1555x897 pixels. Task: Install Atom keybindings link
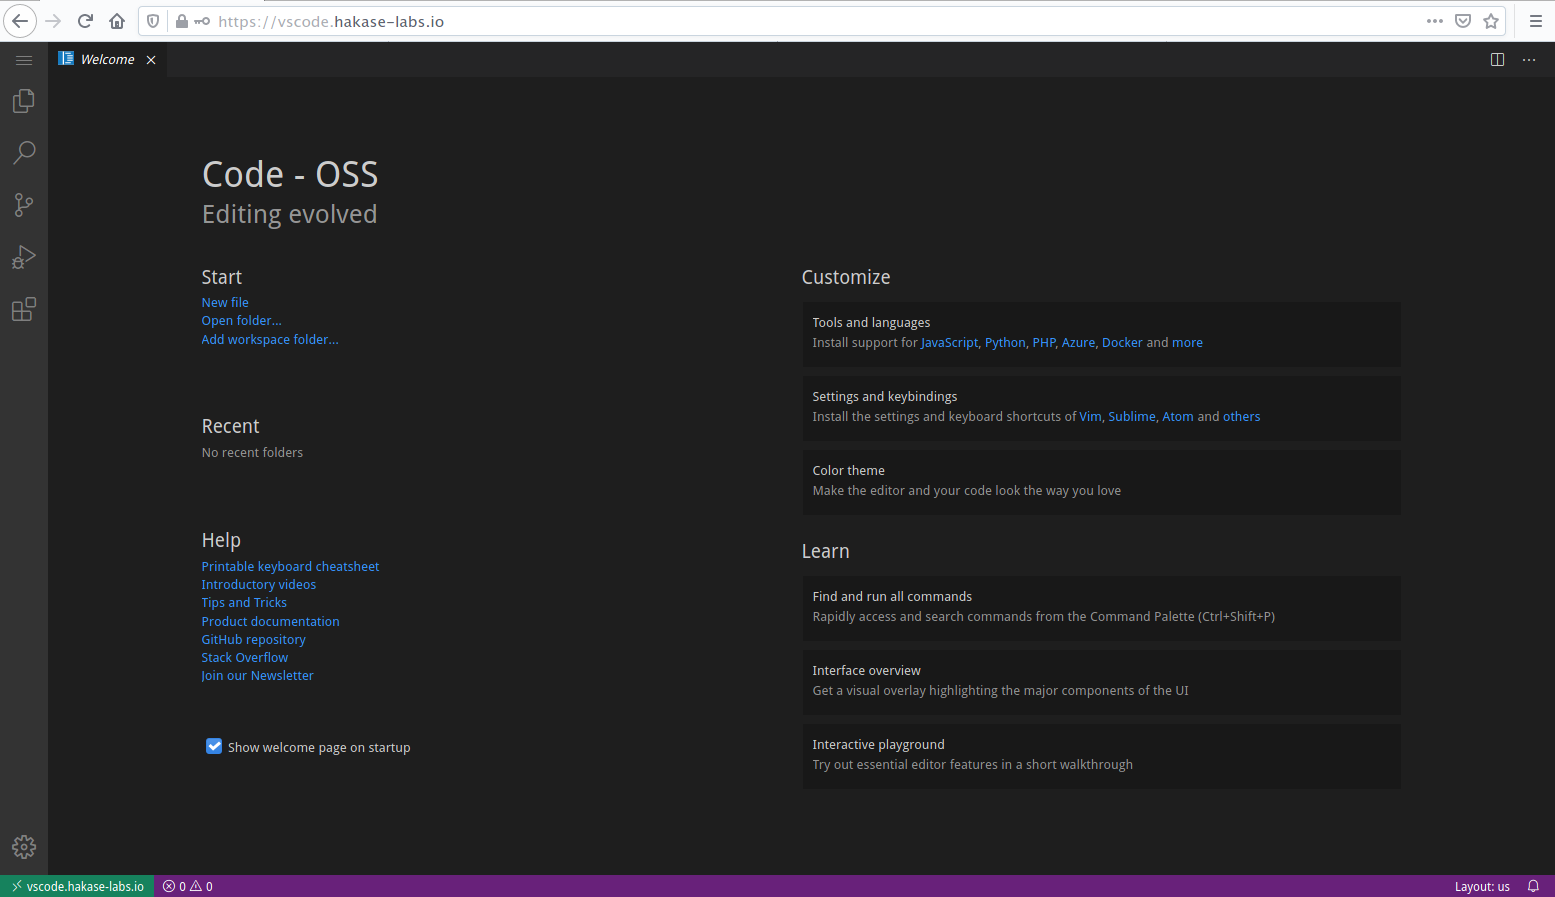(x=1178, y=417)
